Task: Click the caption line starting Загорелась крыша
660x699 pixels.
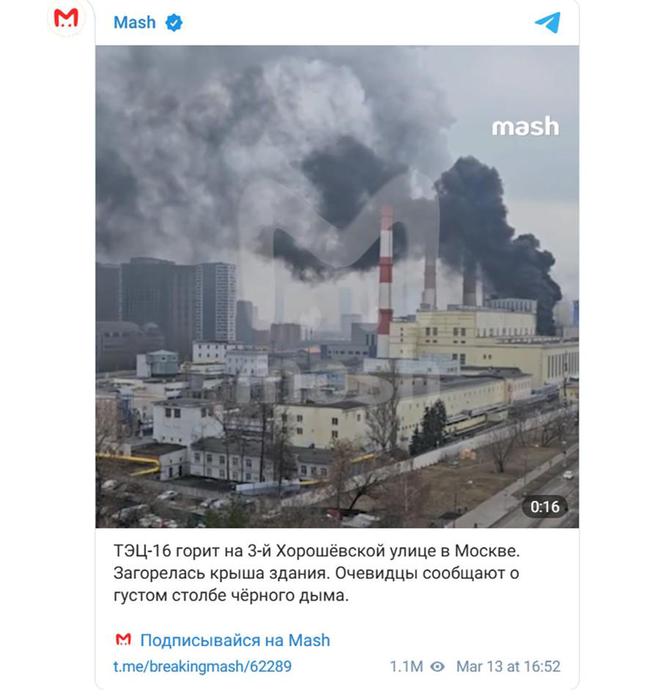Action: click(316, 573)
